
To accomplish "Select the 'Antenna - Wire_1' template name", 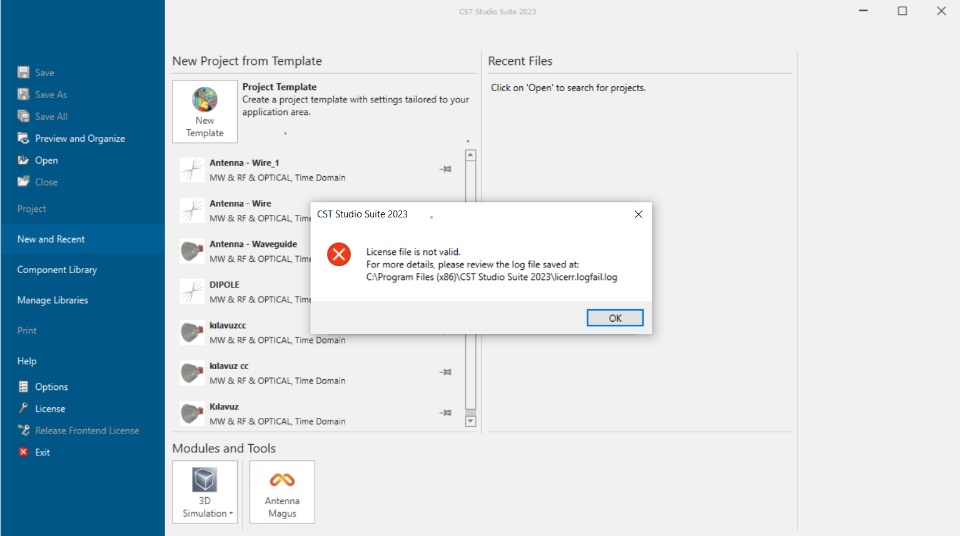I will (x=244, y=163).
